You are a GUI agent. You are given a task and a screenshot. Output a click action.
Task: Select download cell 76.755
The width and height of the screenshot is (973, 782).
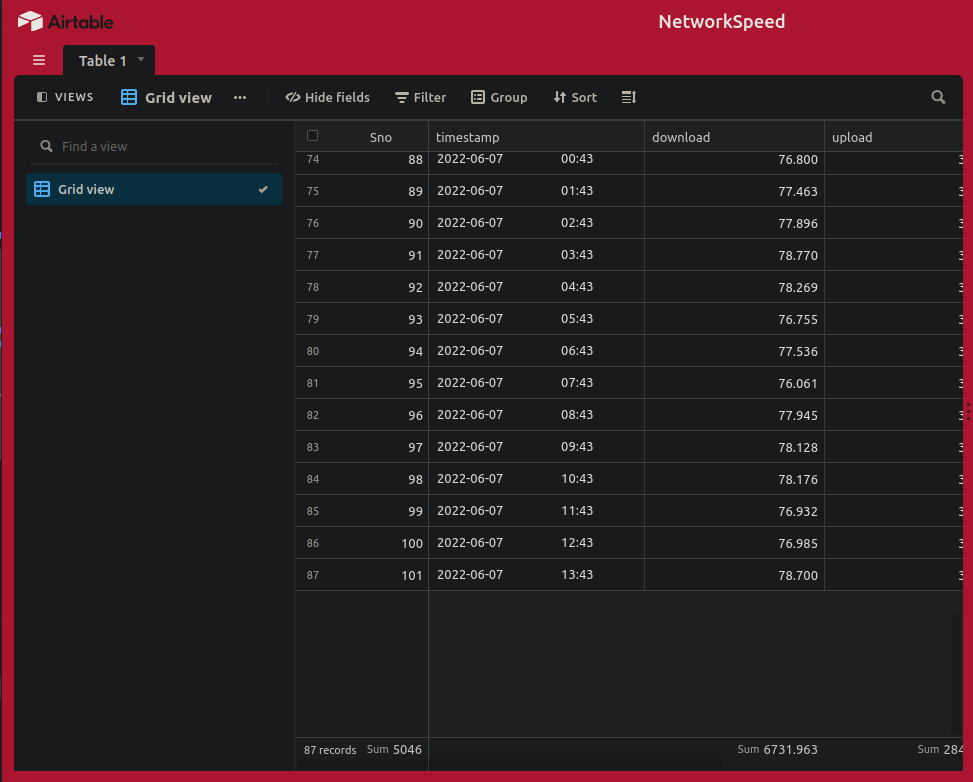point(734,319)
